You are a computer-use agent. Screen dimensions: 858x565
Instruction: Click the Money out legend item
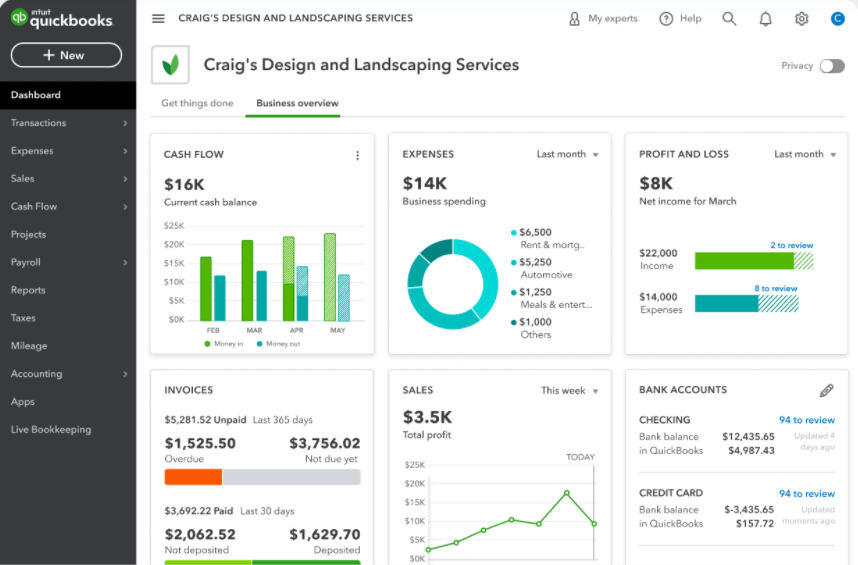278,344
